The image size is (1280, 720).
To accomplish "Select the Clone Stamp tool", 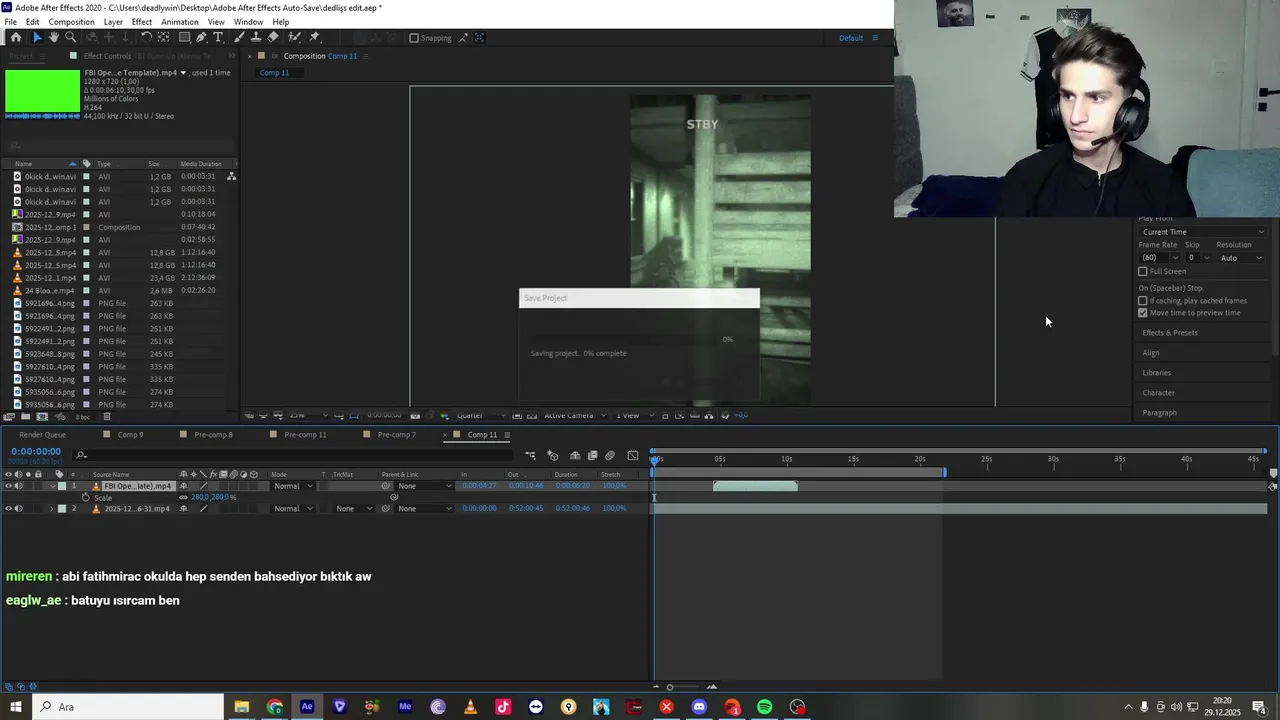I will coord(256,37).
